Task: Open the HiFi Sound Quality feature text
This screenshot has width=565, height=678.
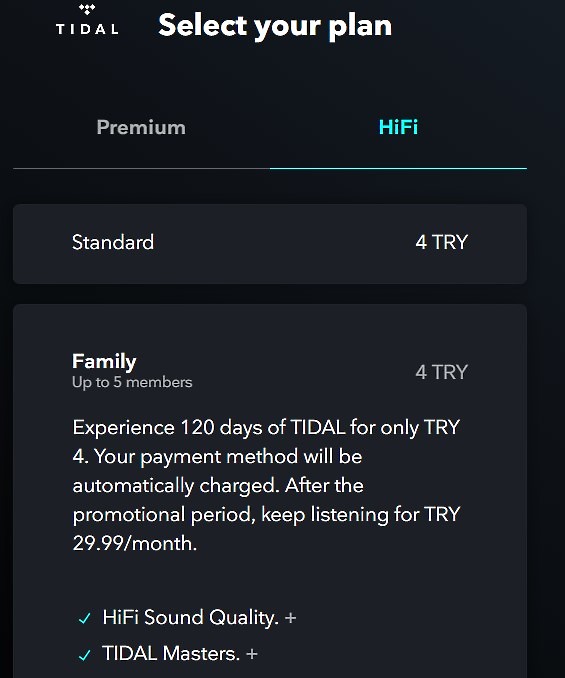Action: (x=190, y=617)
